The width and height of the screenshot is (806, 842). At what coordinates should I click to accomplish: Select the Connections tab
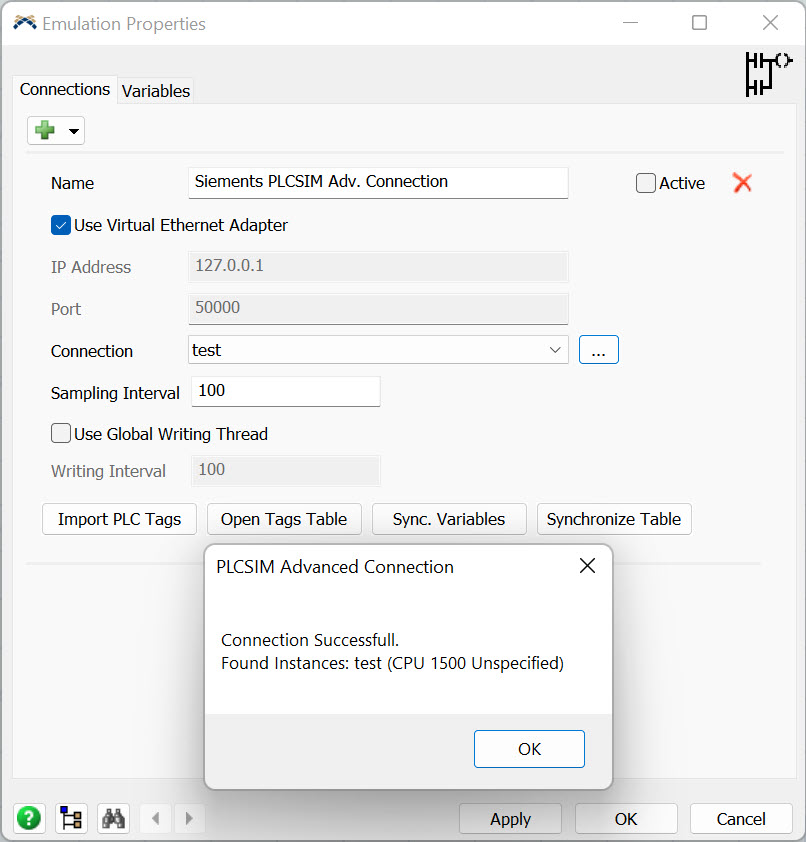(x=65, y=90)
